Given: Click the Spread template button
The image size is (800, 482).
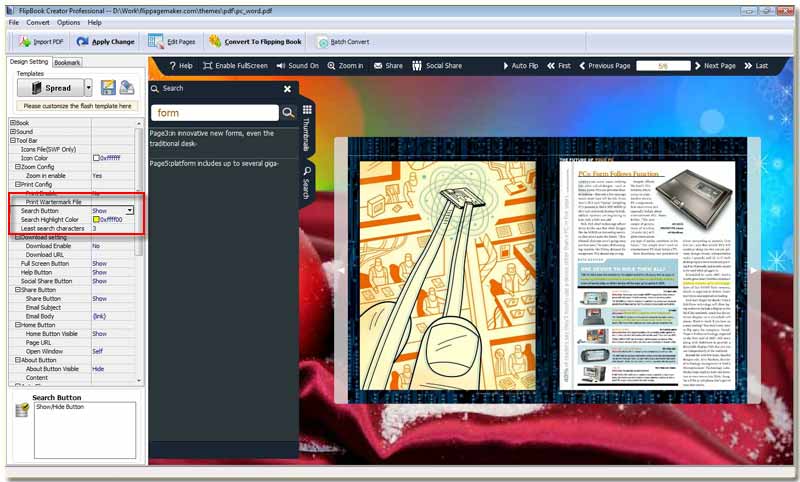Looking at the screenshot, I should point(51,88).
